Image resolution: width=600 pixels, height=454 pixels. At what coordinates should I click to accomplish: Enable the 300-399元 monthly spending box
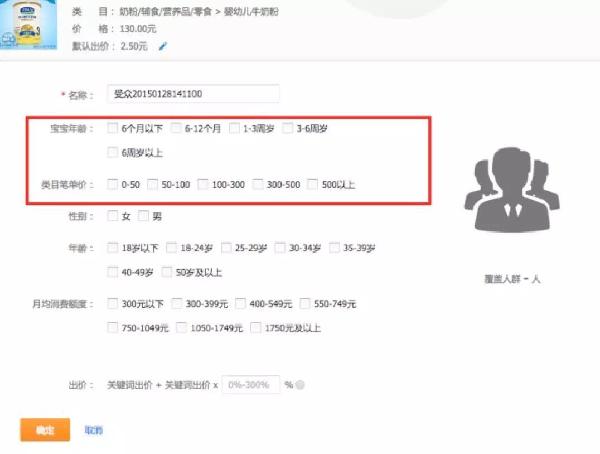coord(177,304)
